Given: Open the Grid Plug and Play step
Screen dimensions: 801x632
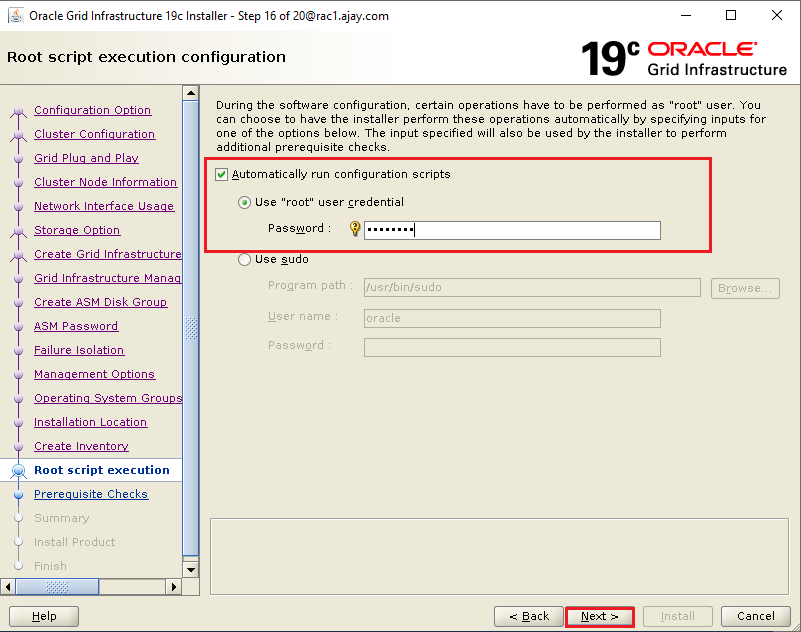Looking at the screenshot, I should (x=86, y=158).
